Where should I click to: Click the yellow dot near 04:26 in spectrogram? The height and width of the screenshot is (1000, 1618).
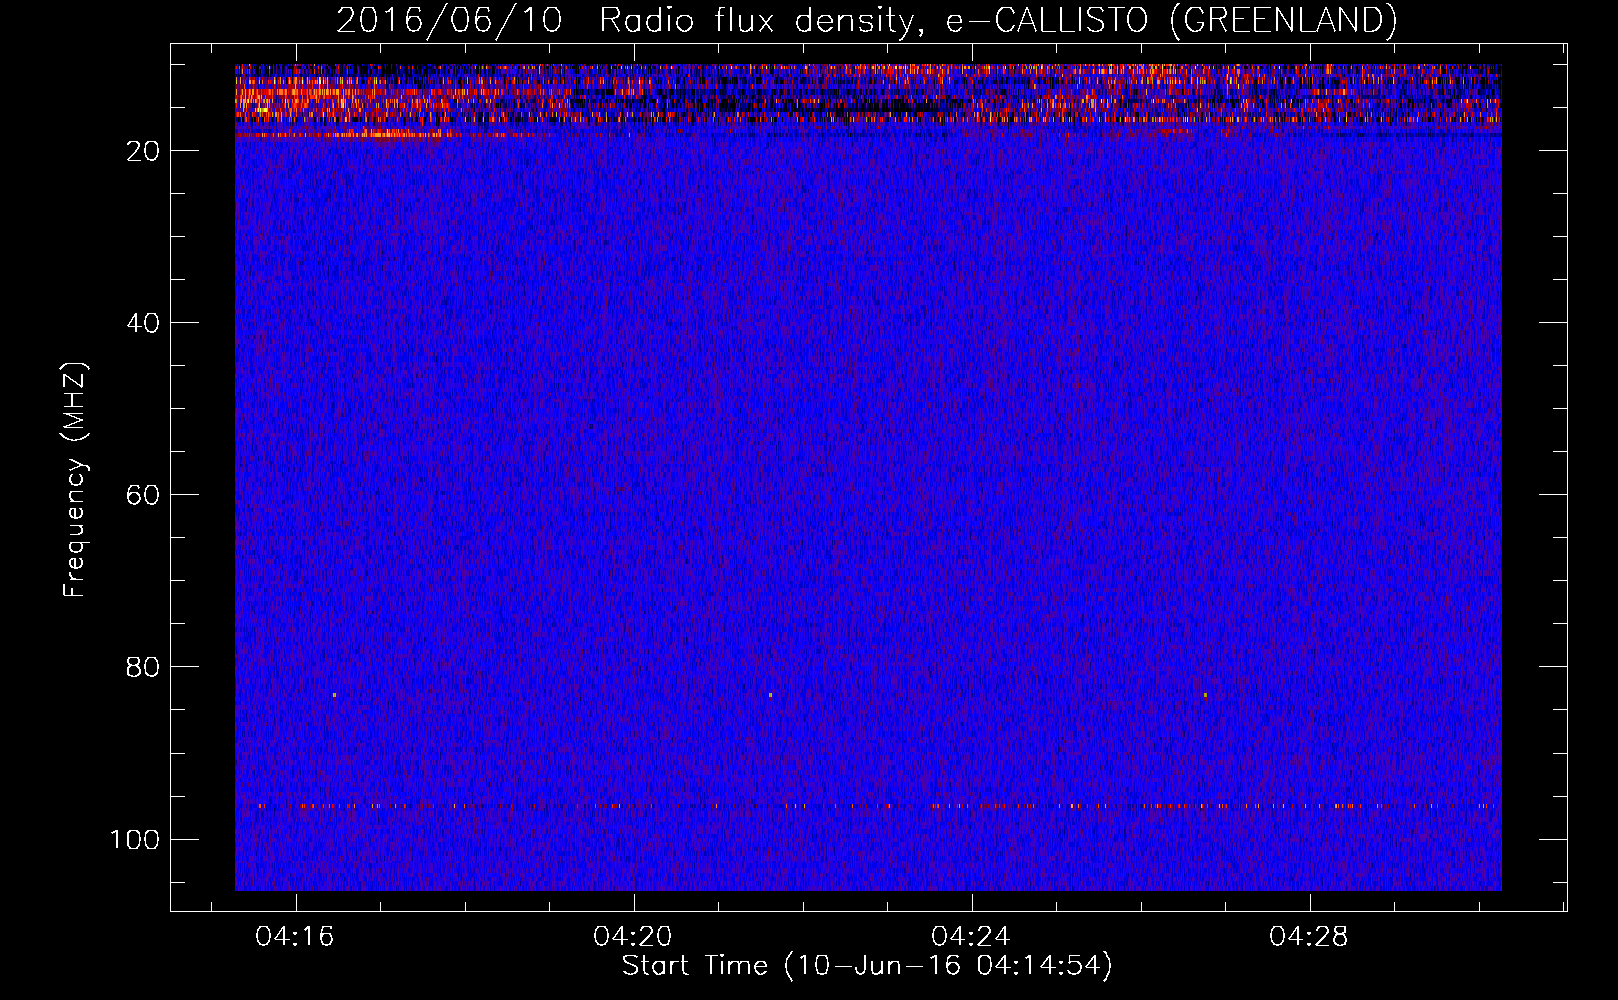tap(1205, 695)
